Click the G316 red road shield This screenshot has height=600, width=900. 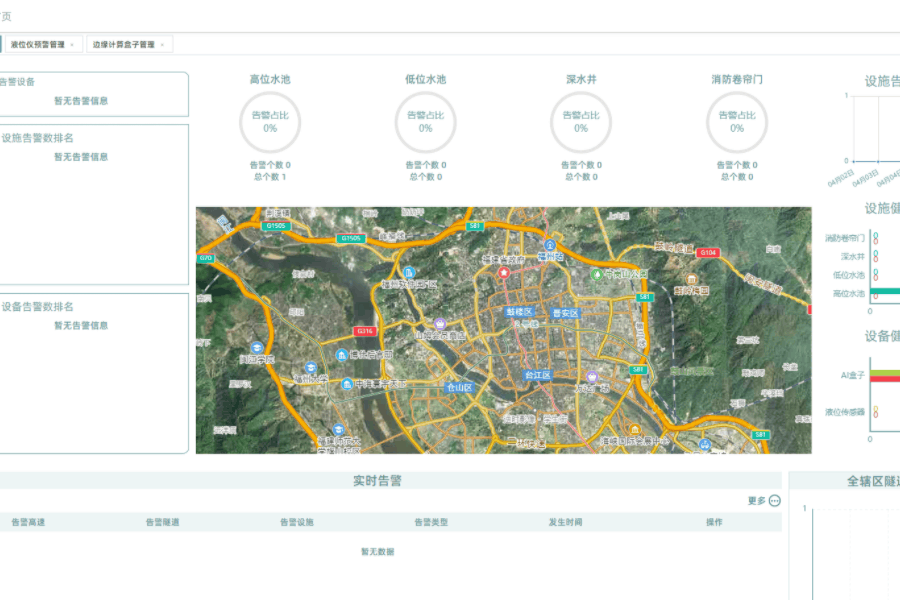tap(365, 331)
